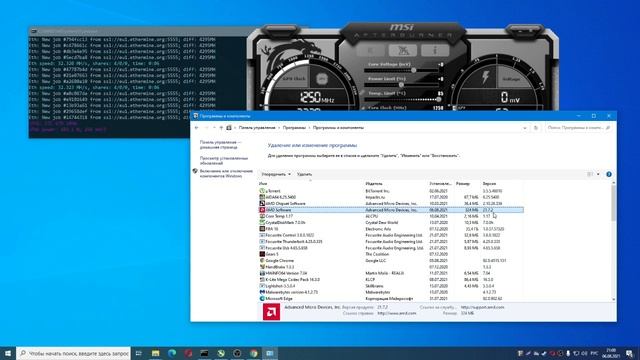Open the info button in MSI Afterburner
This screenshot has width=640, height=360.
(x=435, y=51)
